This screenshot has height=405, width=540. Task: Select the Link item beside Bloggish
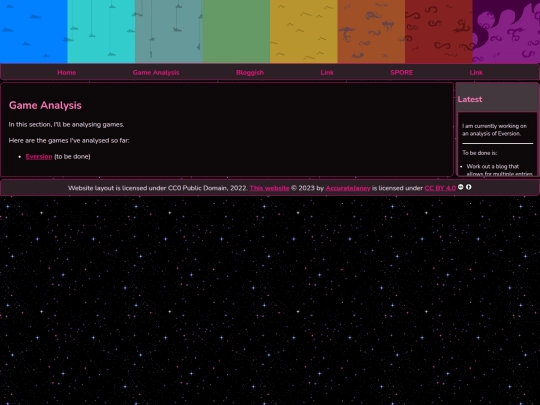(x=327, y=72)
